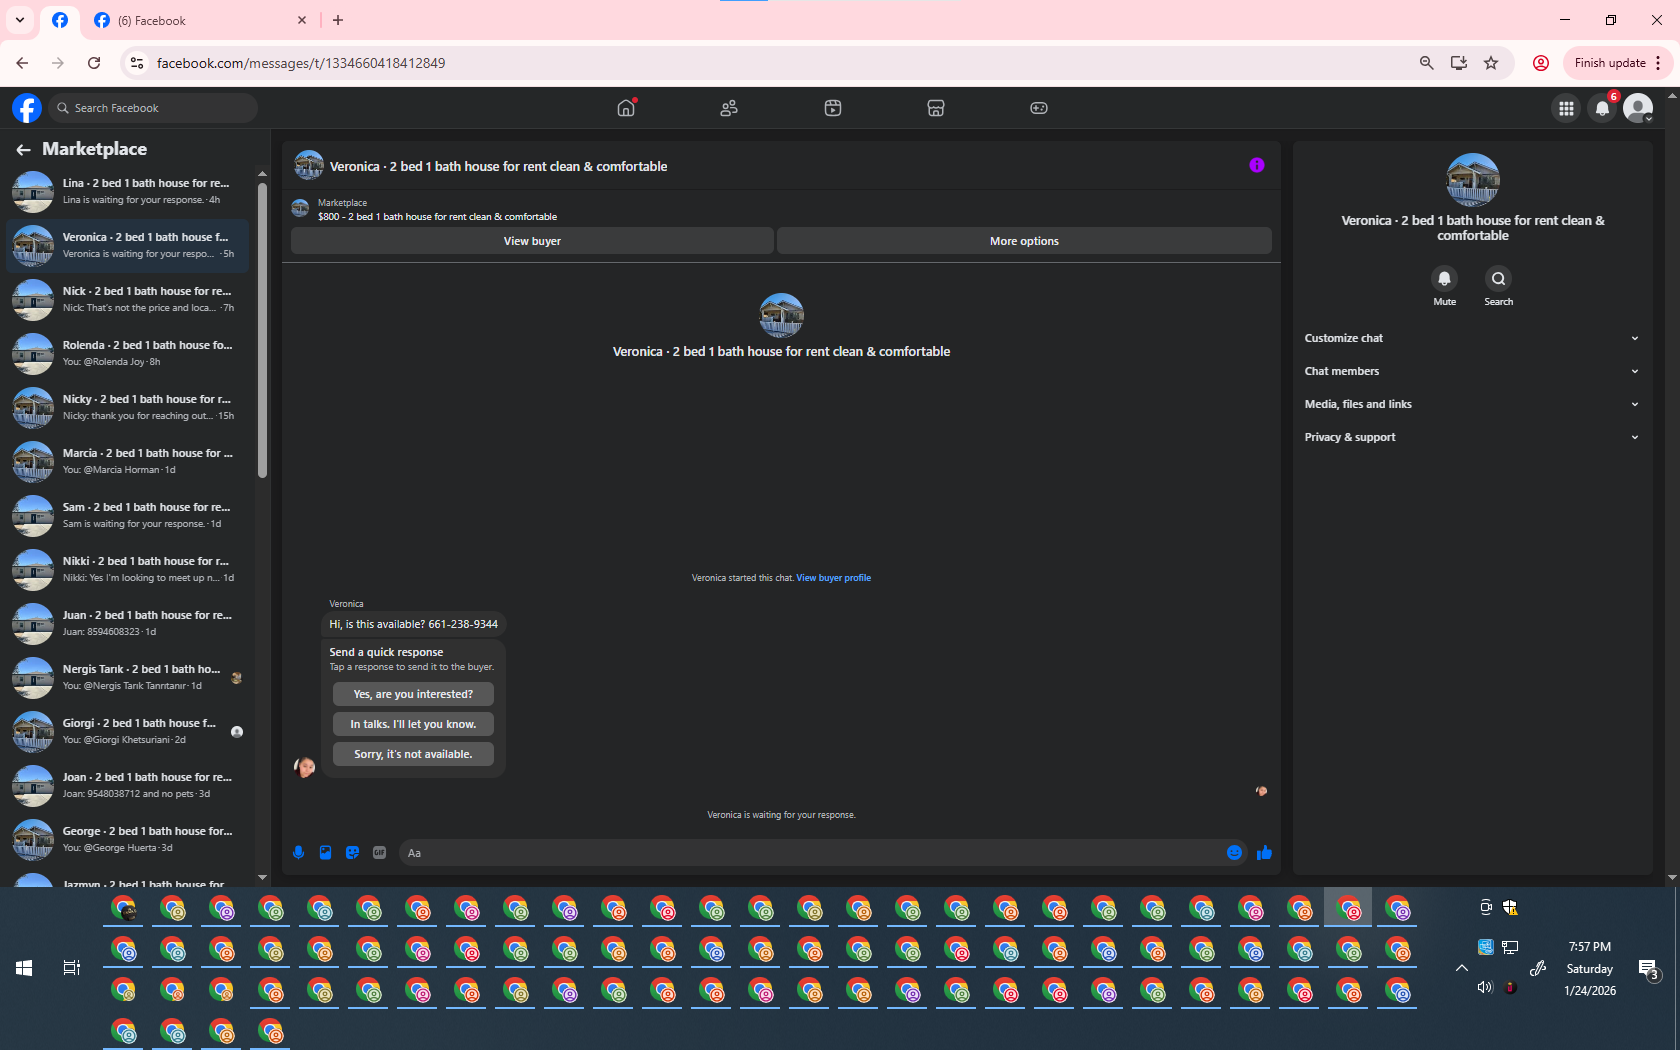This screenshot has height=1050, width=1680.
Task: Search in conversation via magnifier icon
Action: [x=1498, y=279]
